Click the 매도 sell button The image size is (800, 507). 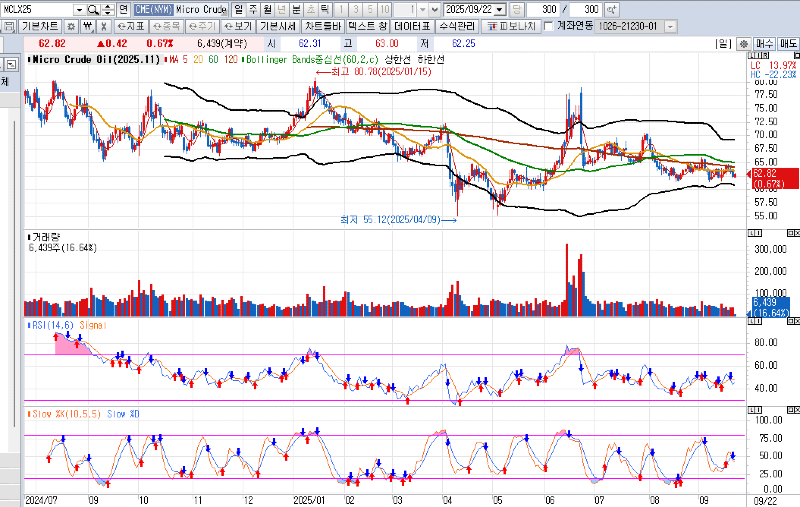coord(787,44)
